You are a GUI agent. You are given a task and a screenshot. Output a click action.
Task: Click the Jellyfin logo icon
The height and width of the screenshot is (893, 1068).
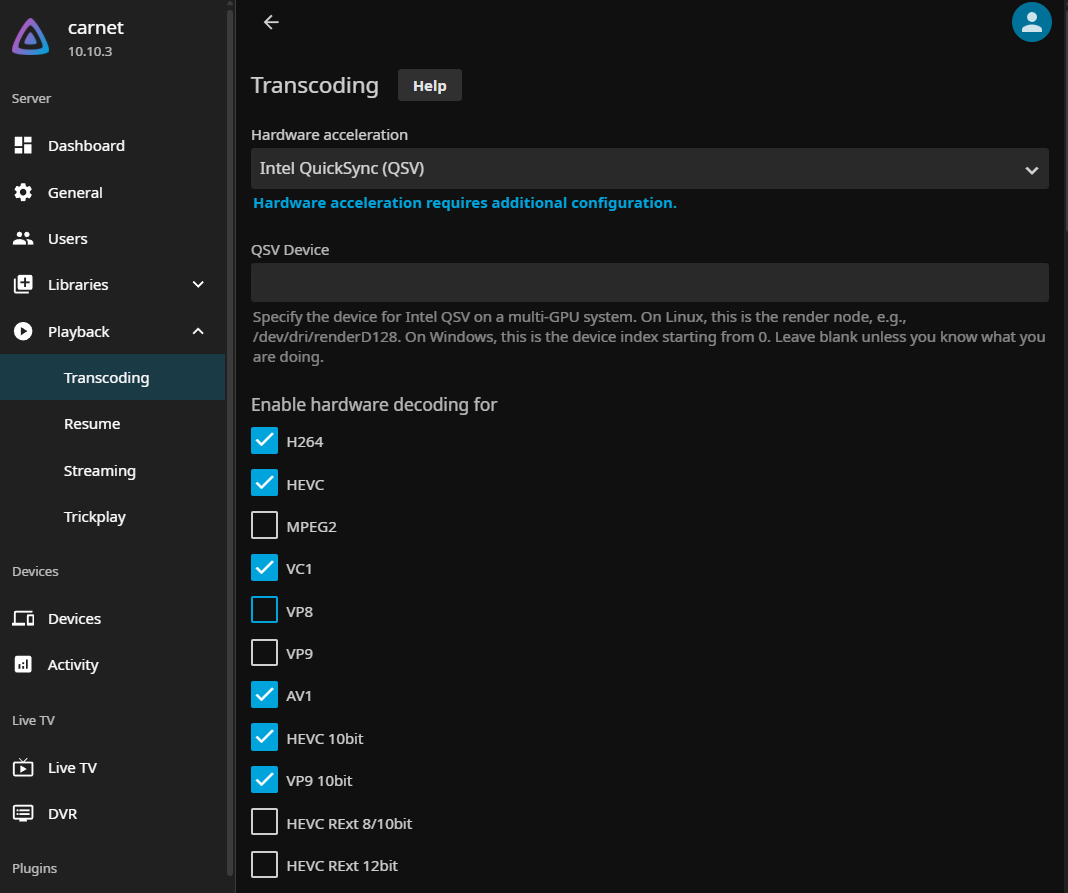click(31, 37)
